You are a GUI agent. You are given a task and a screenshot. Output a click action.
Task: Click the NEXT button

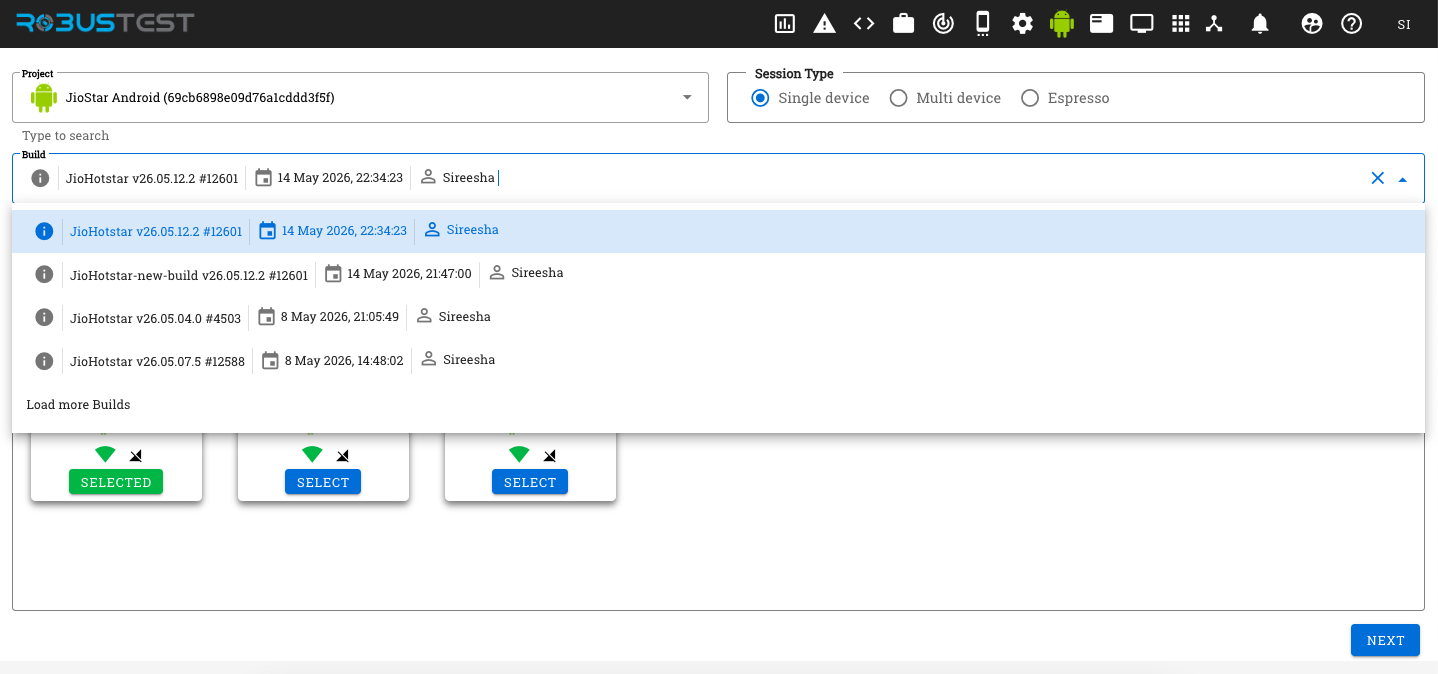click(1385, 640)
